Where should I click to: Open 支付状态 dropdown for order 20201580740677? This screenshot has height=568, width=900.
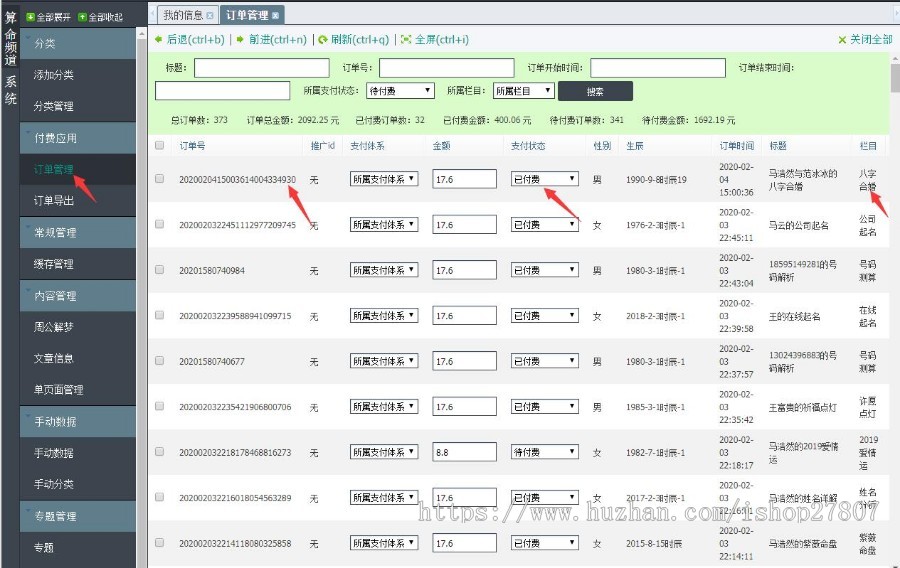[544, 361]
